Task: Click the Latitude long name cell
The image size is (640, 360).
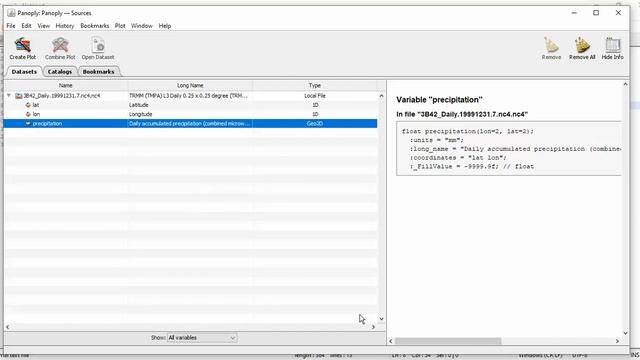Action: pos(139,105)
